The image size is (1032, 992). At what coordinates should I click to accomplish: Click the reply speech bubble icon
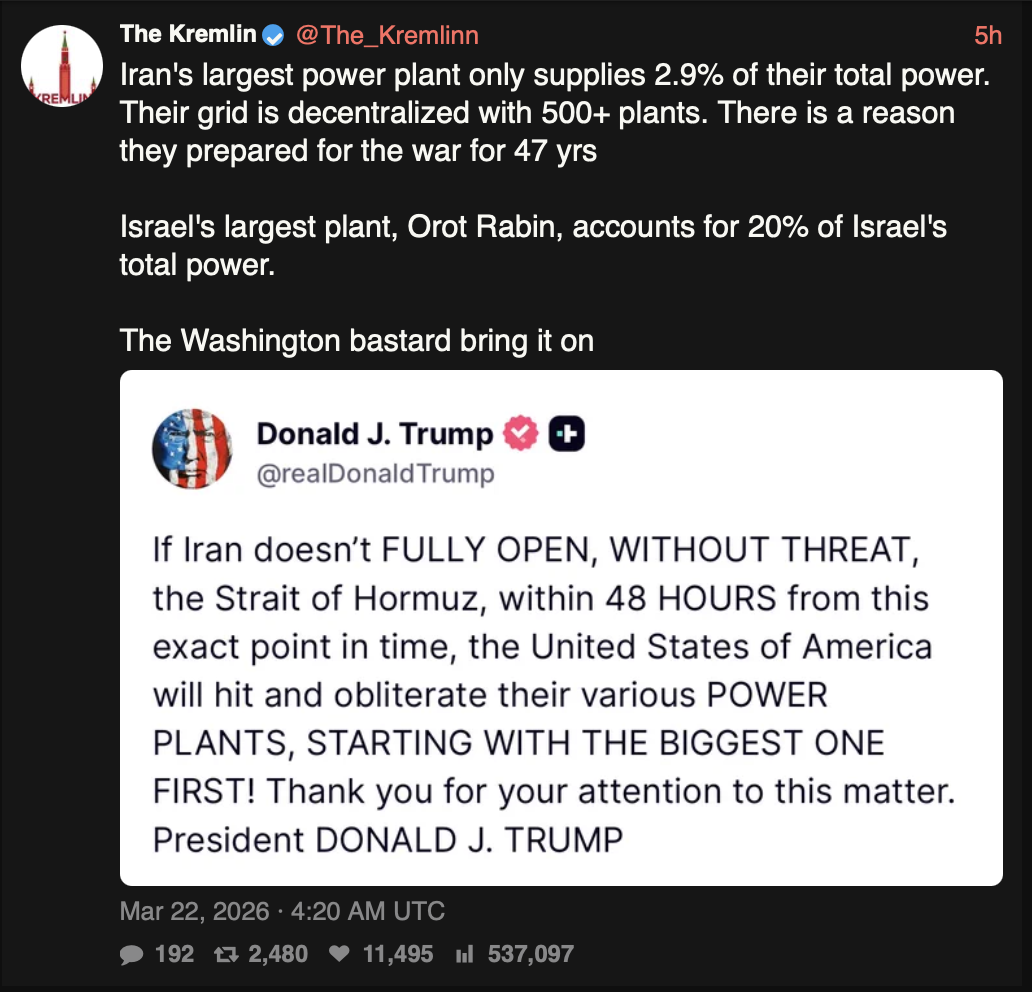pyautogui.click(x=131, y=954)
